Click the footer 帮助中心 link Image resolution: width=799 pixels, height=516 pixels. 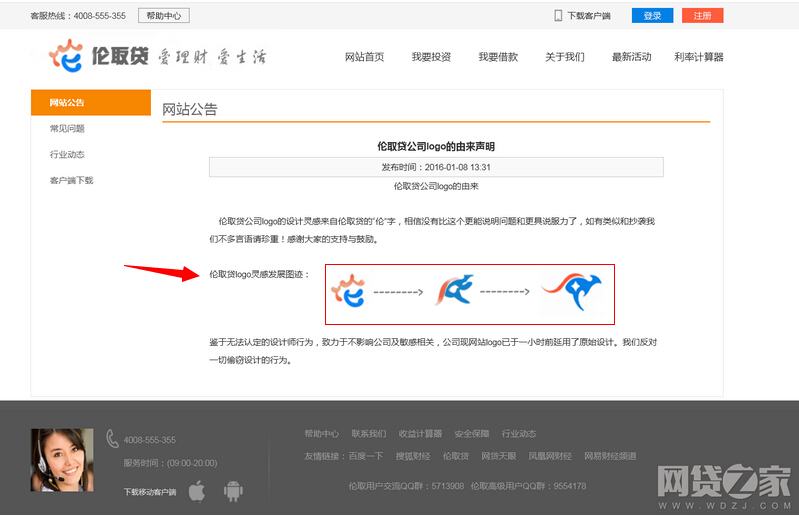(322, 433)
